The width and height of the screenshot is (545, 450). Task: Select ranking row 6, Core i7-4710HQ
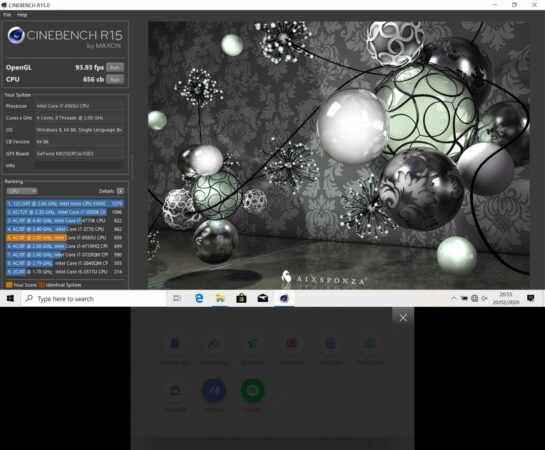(65, 246)
